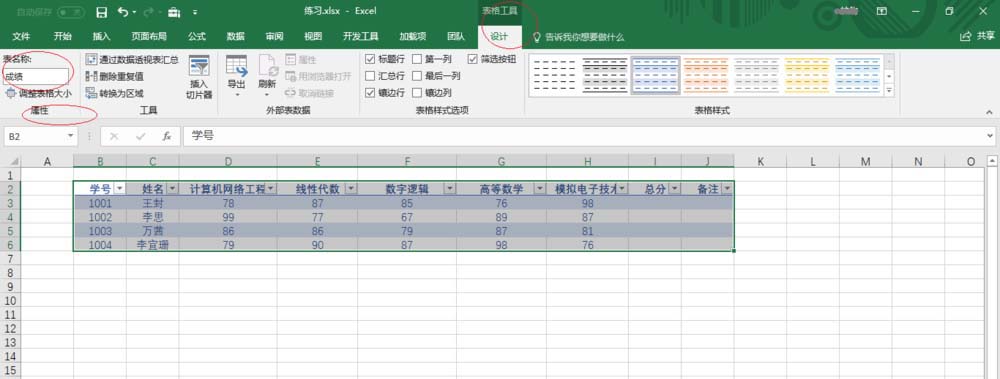Toggle the 第一列 checkbox

pyautogui.click(x=416, y=59)
